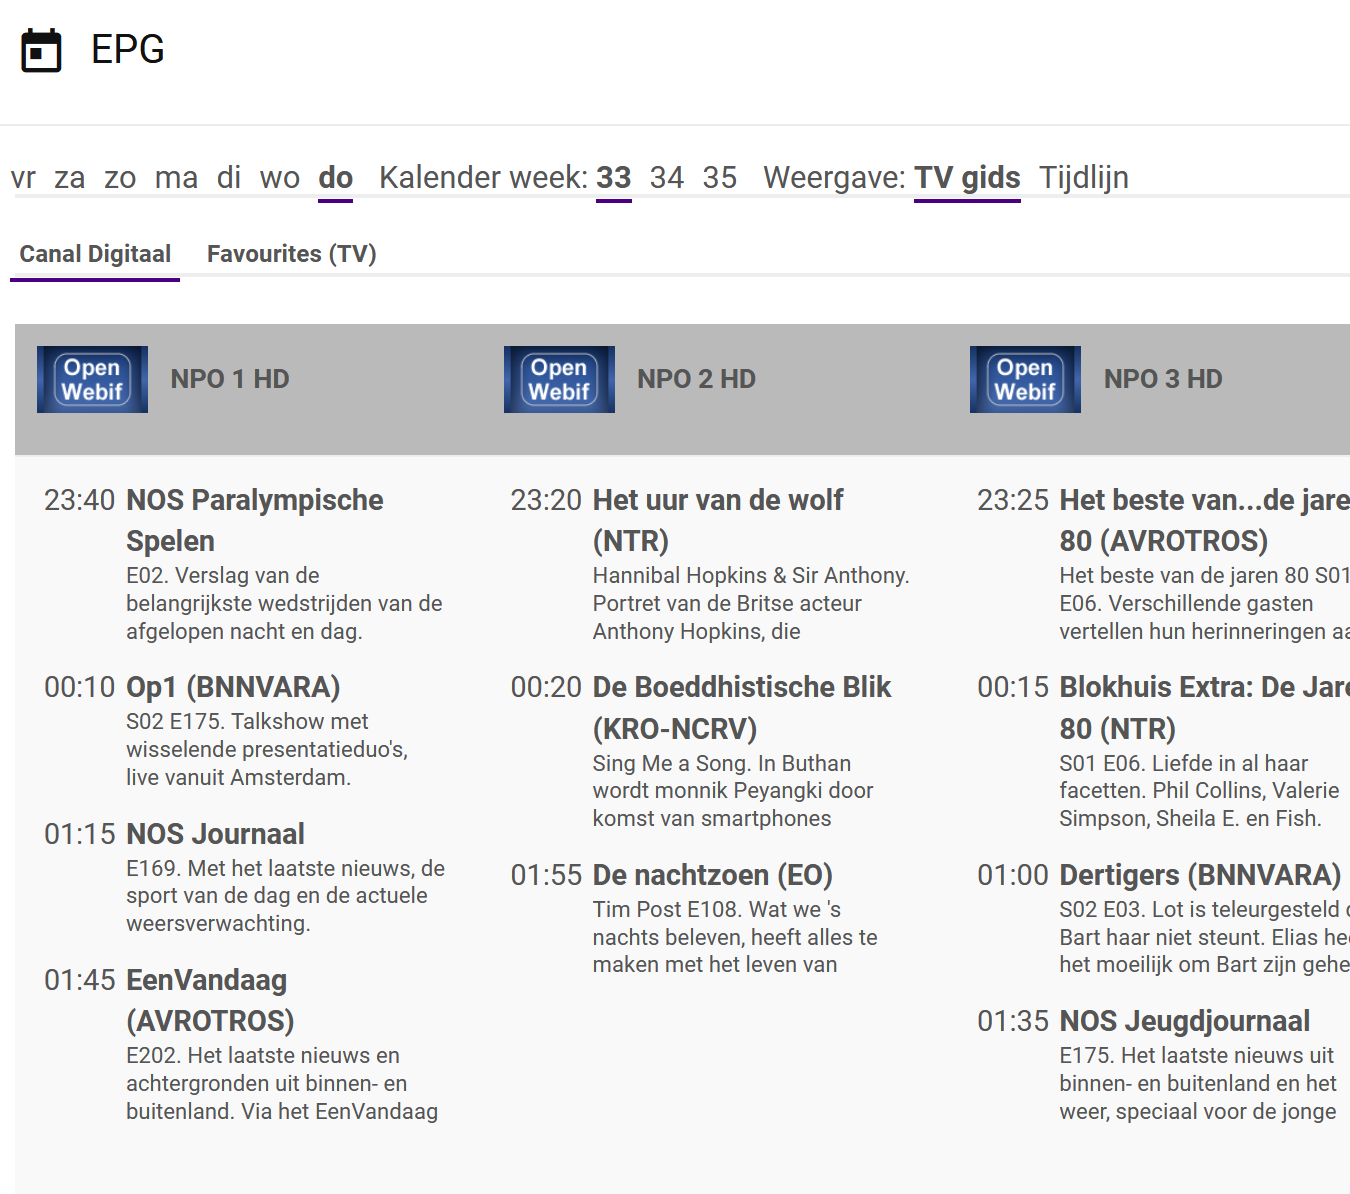
Task: Select the ma day tab
Action: tap(176, 178)
